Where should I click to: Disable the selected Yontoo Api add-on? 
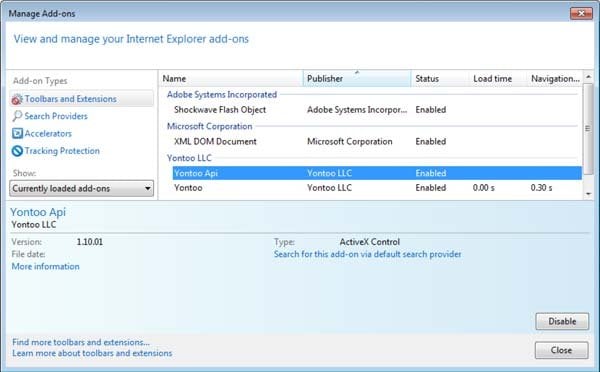click(562, 321)
